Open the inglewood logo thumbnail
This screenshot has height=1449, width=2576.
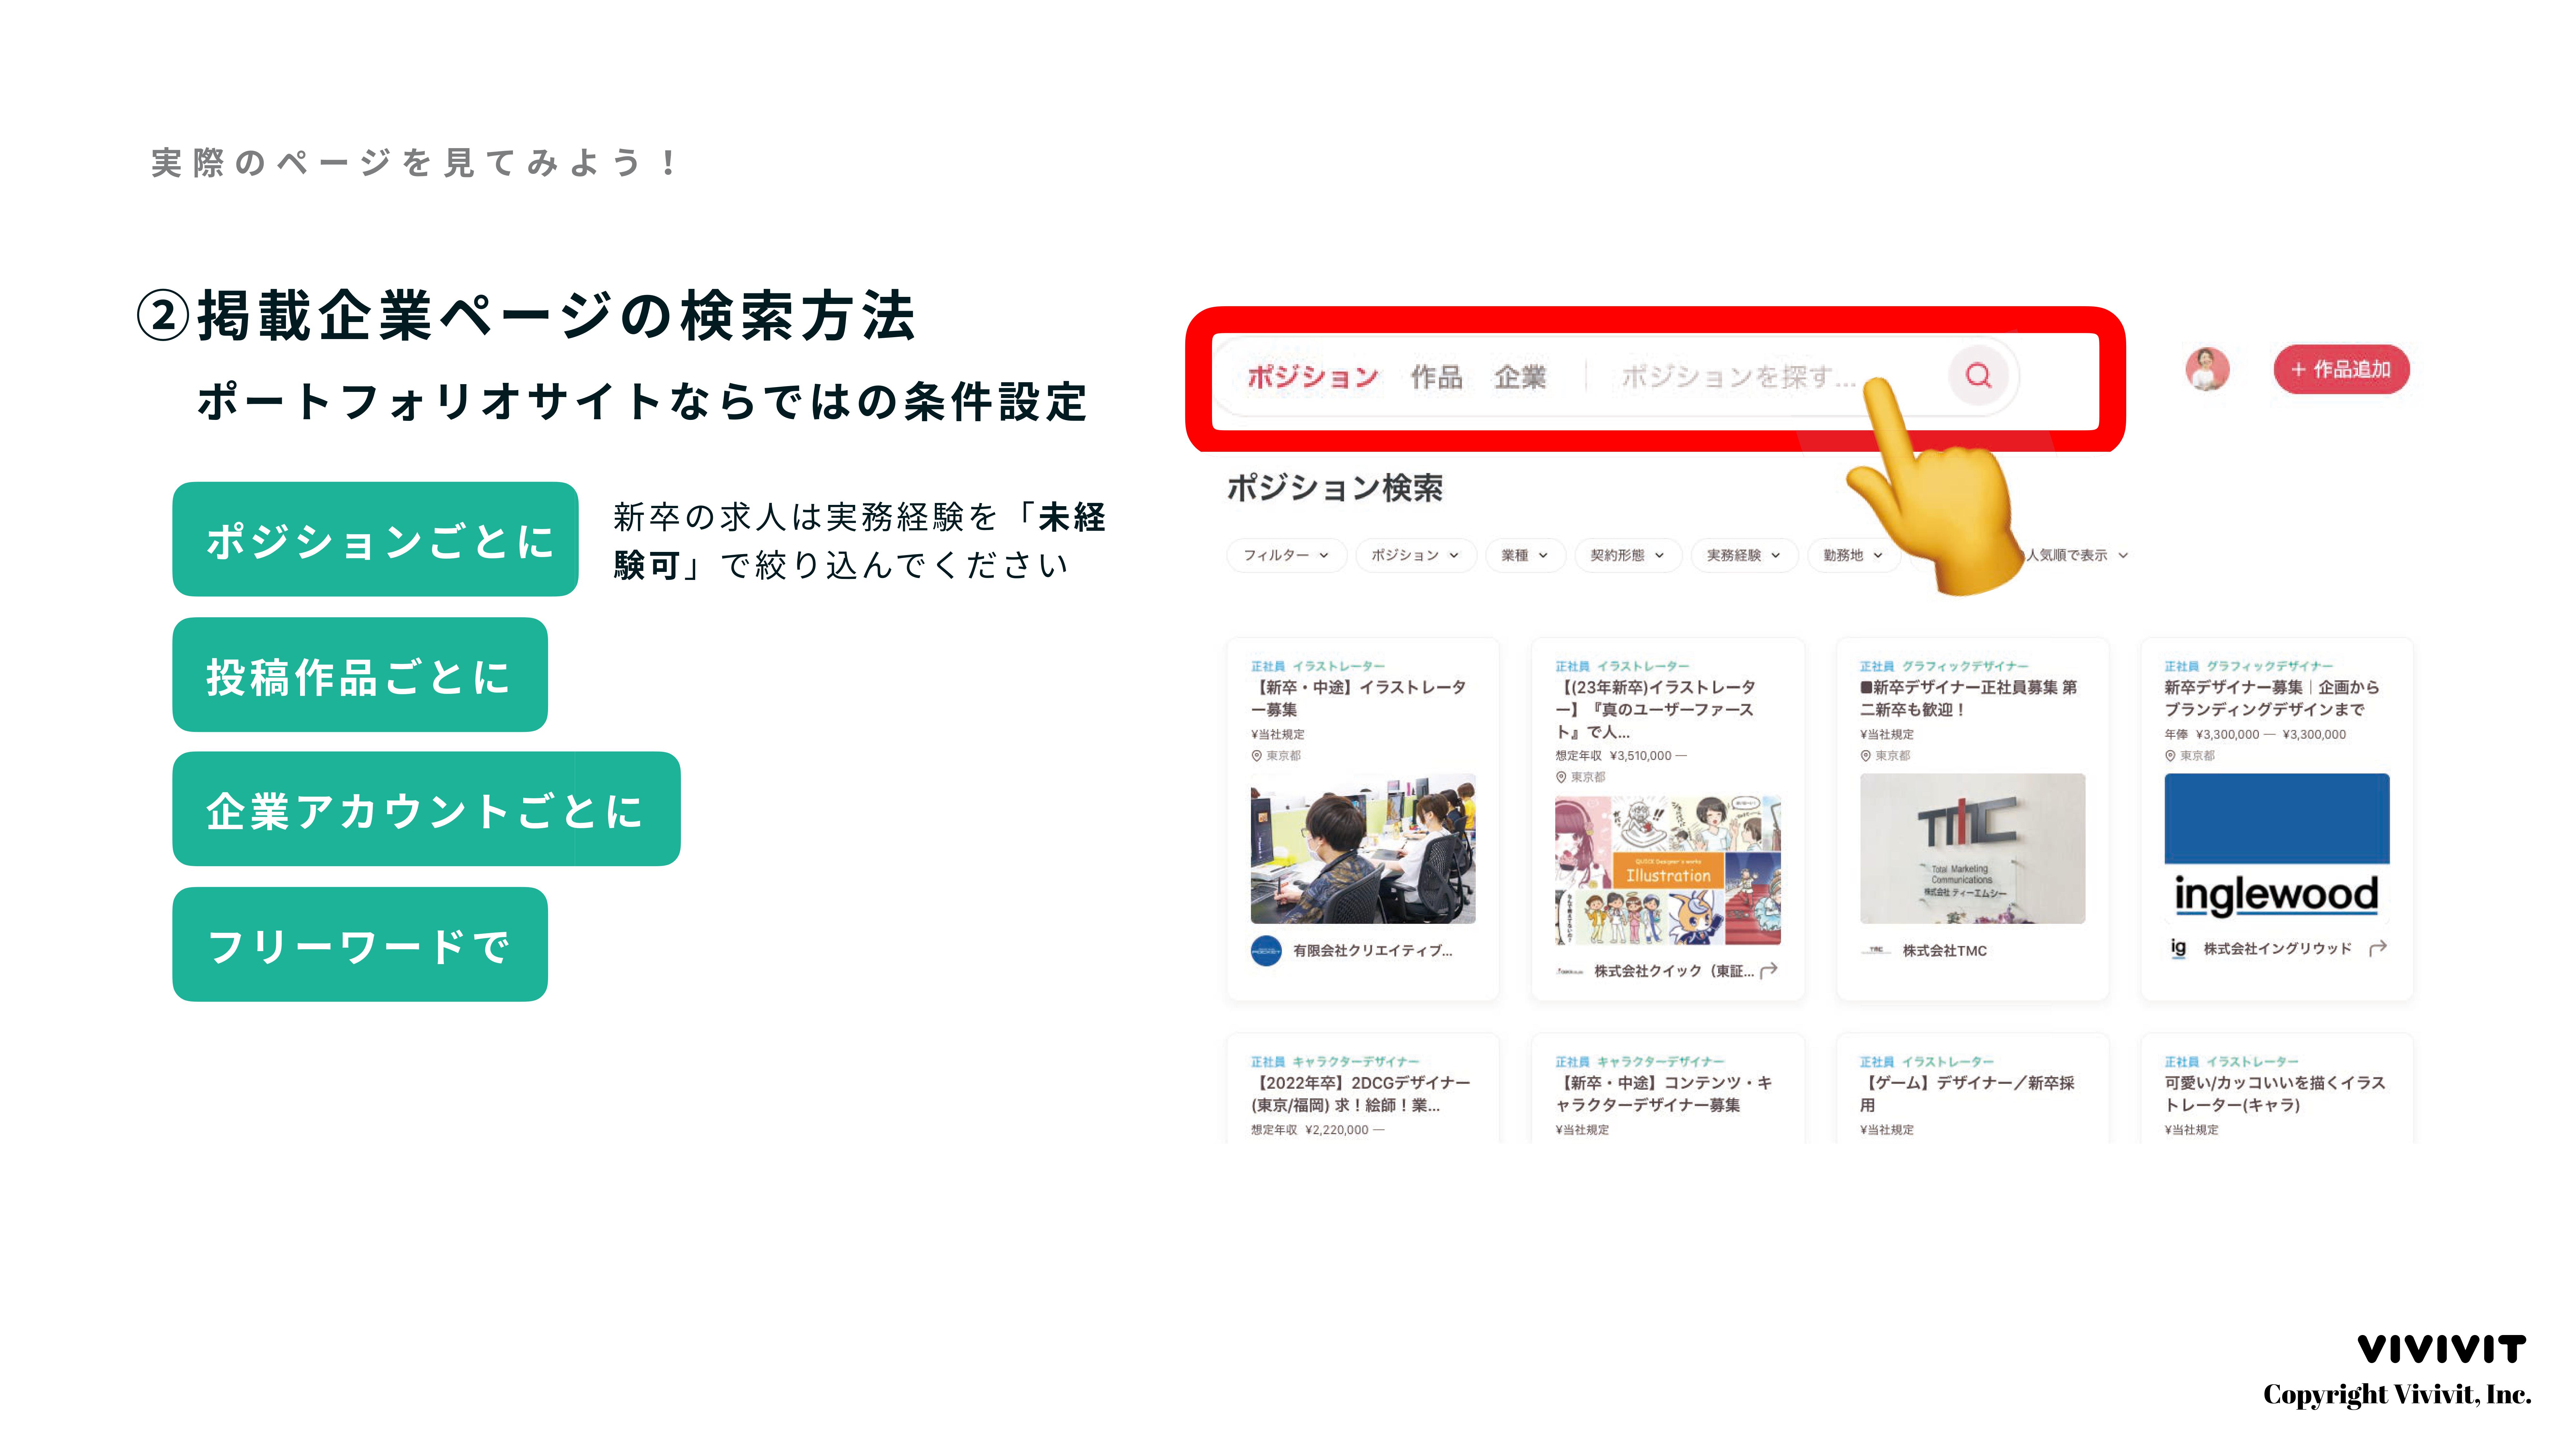pos(2277,848)
